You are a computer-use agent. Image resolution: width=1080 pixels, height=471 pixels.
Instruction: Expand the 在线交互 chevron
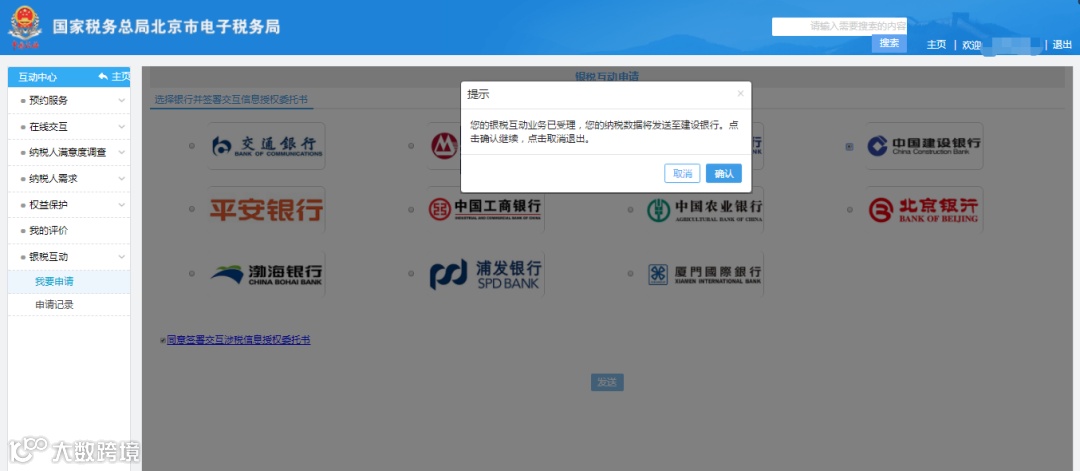tap(121, 127)
